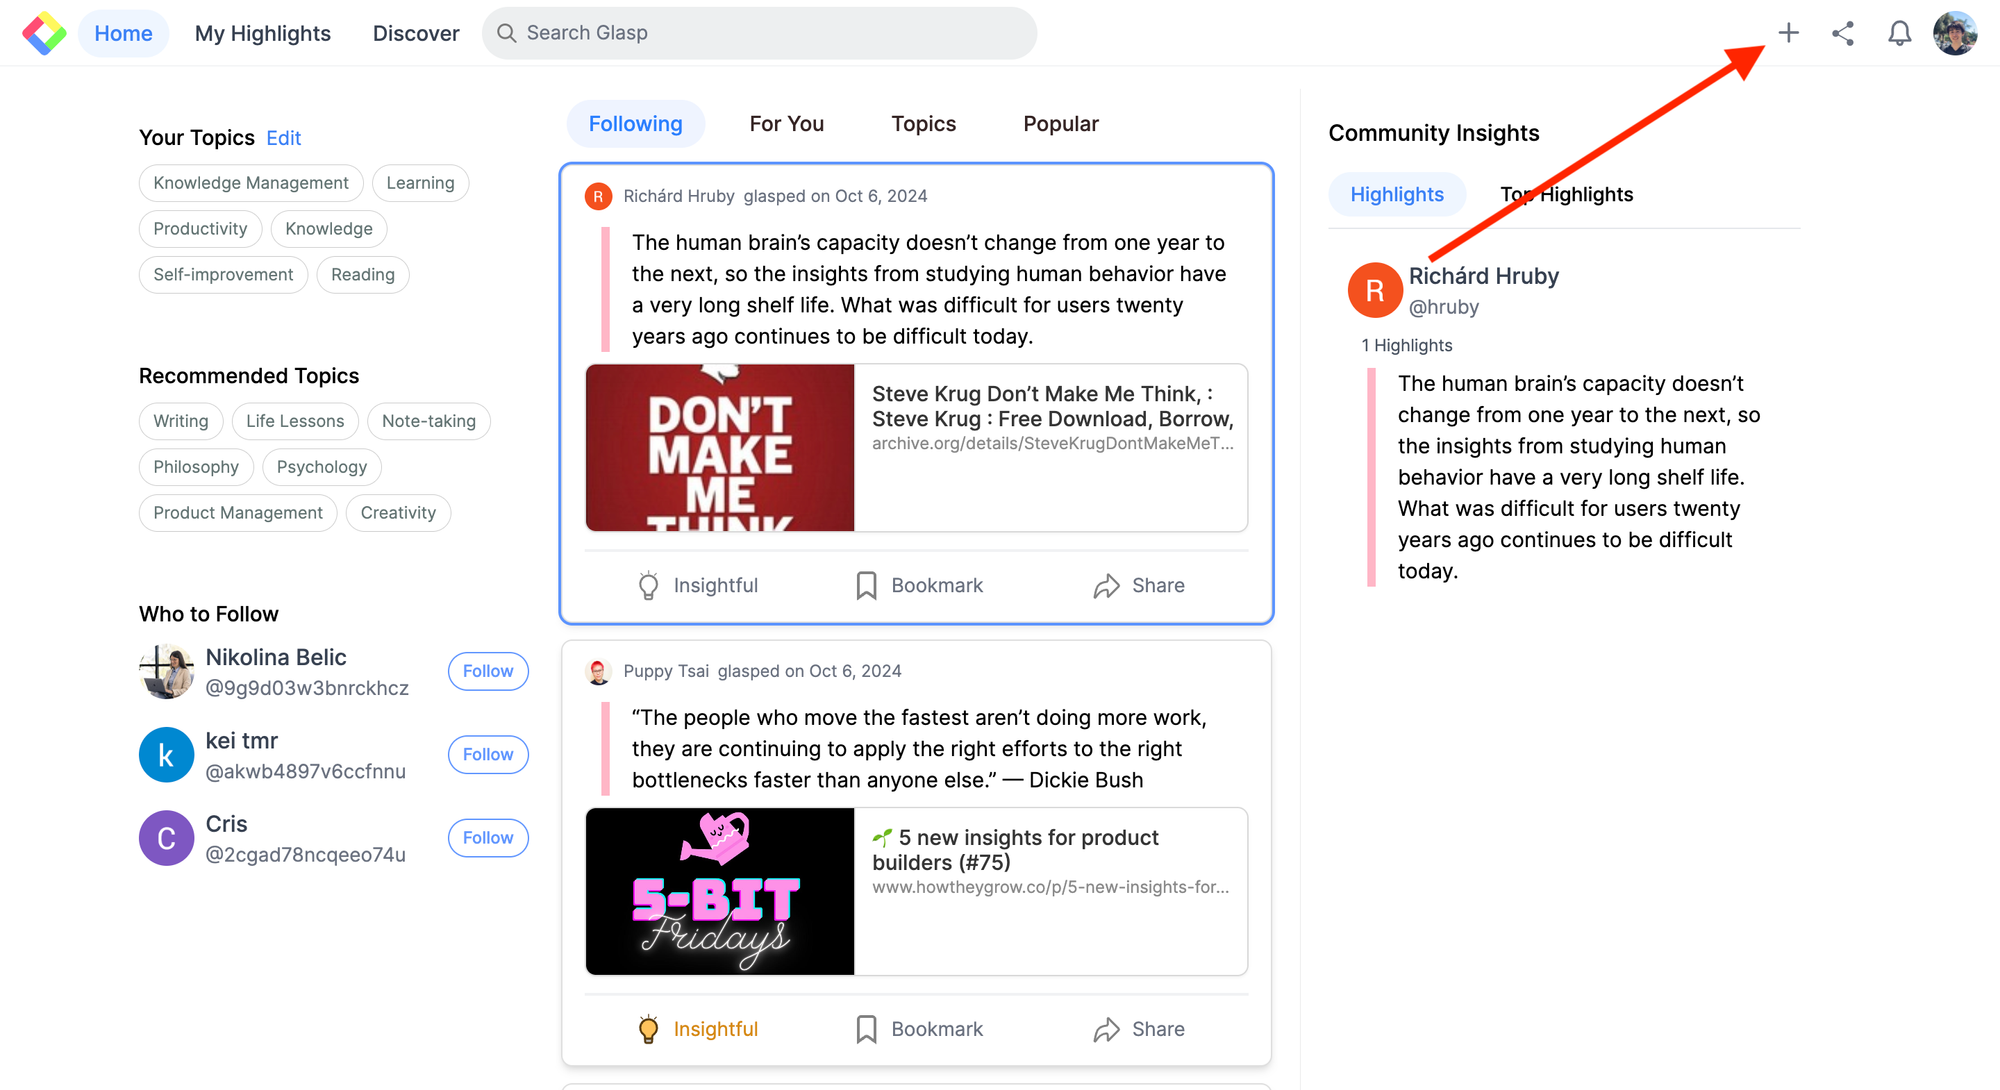Click the Glasp logo icon

pos(44,33)
